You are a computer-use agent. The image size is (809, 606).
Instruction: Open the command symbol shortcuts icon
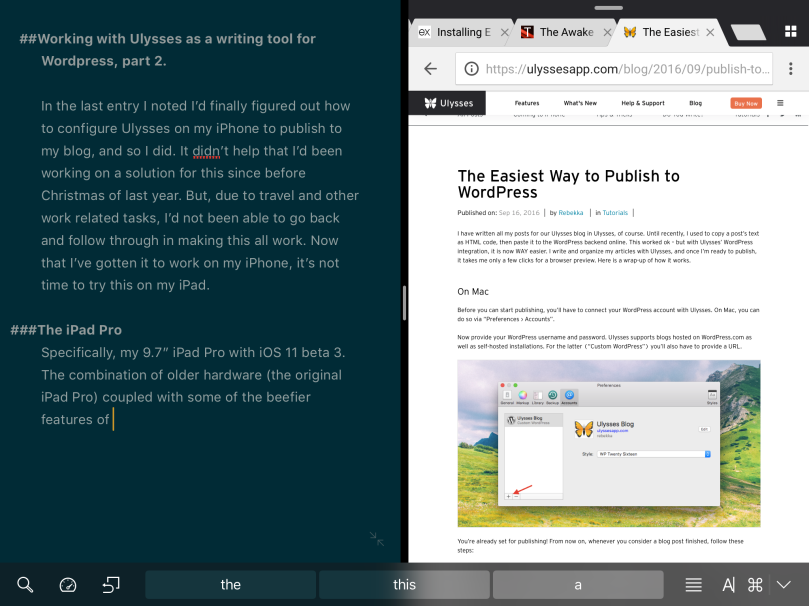tap(755, 585)
